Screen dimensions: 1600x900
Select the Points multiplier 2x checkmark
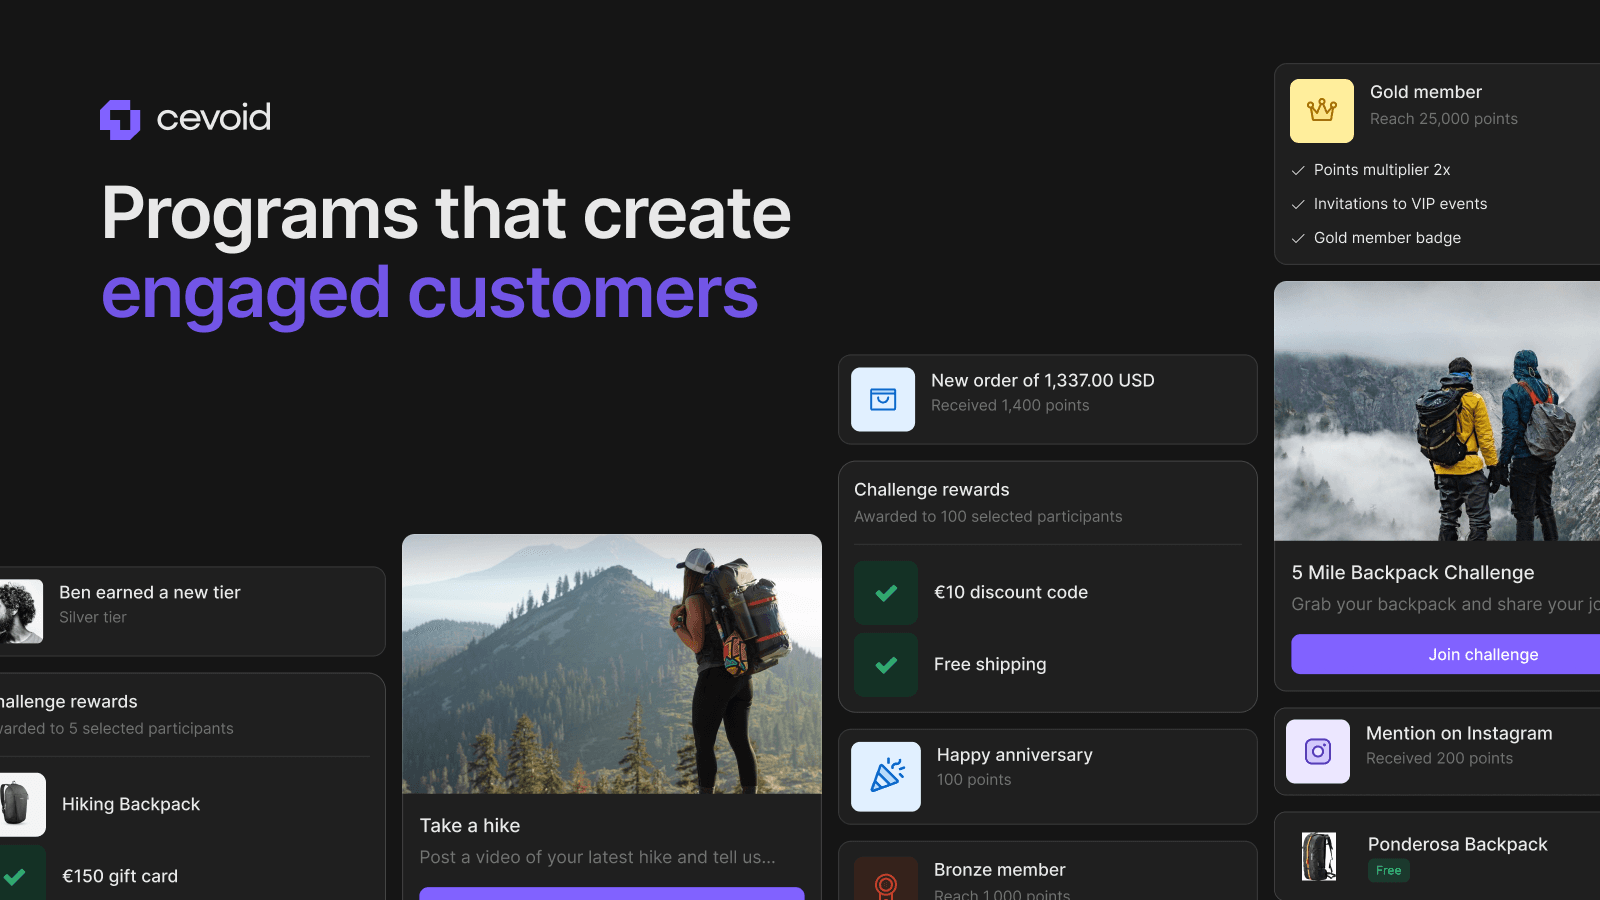click(1298, 171)
